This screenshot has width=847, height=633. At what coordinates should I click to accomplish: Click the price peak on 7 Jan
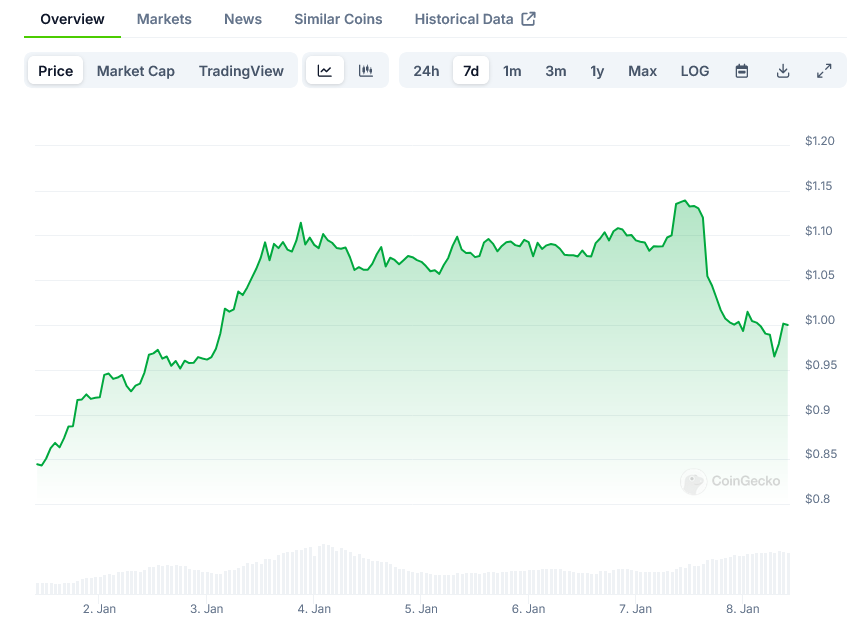(x=684, y=201)
